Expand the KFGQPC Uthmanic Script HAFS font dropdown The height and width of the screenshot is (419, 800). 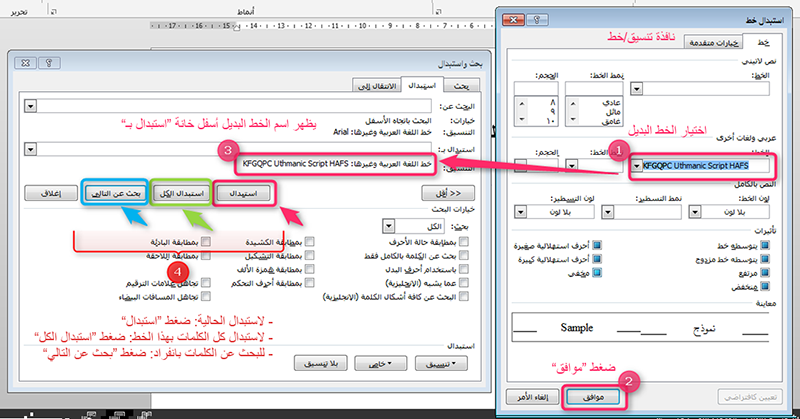tap(636, 165)
